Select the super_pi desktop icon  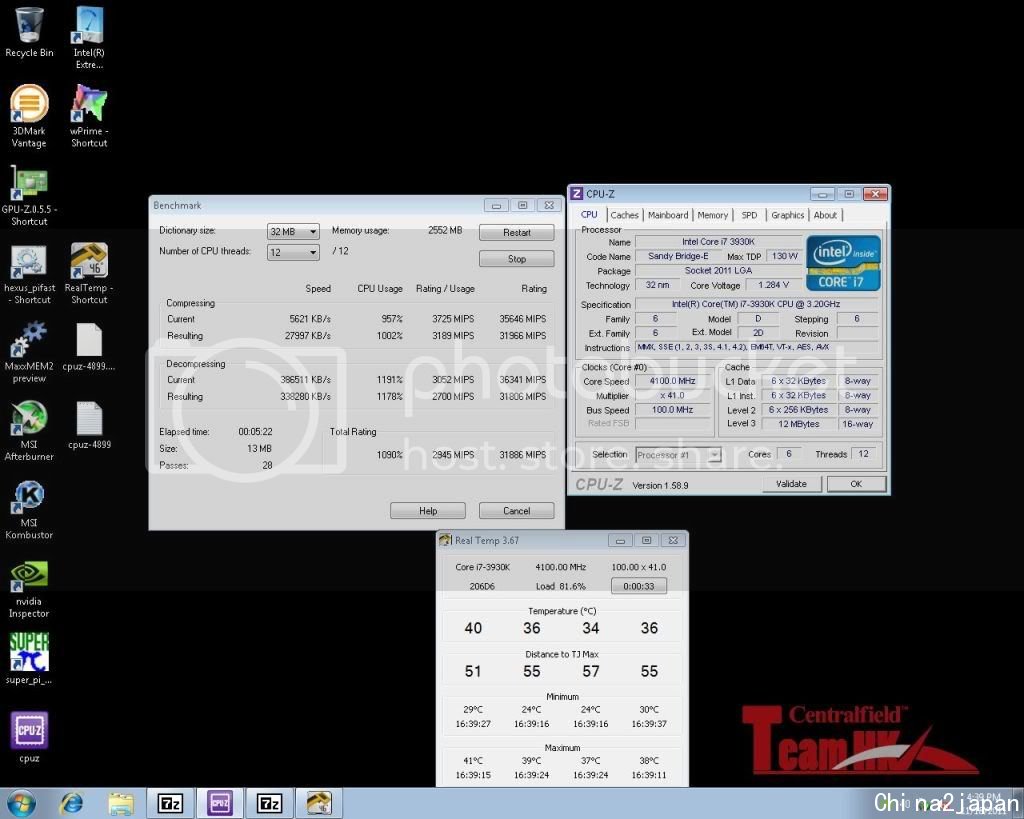point(29,658)
